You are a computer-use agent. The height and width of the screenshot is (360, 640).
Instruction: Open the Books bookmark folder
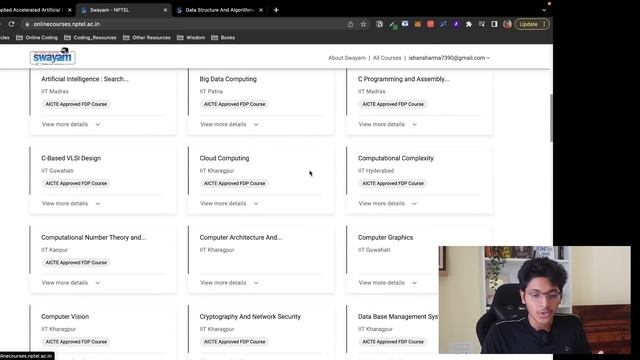(x=223, y=38)
